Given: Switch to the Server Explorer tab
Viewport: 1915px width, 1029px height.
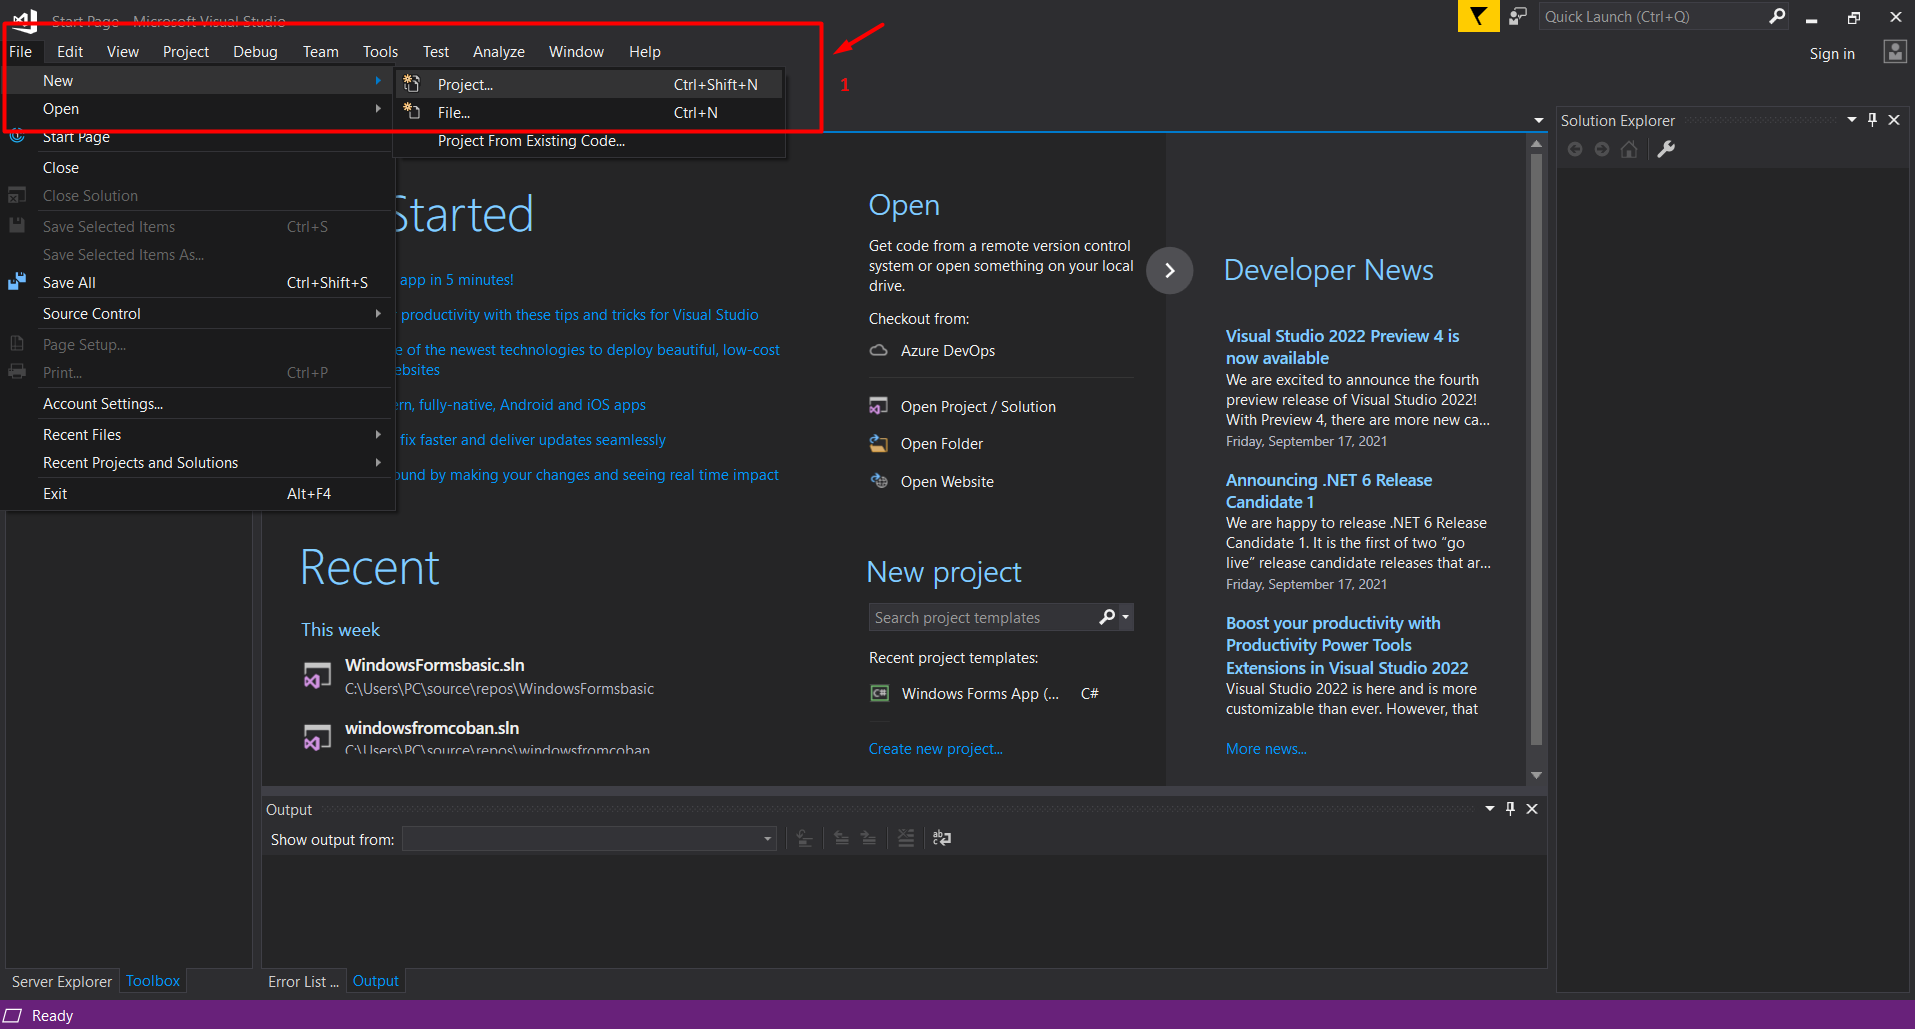Looking at the screenshot, I should 62,982.
